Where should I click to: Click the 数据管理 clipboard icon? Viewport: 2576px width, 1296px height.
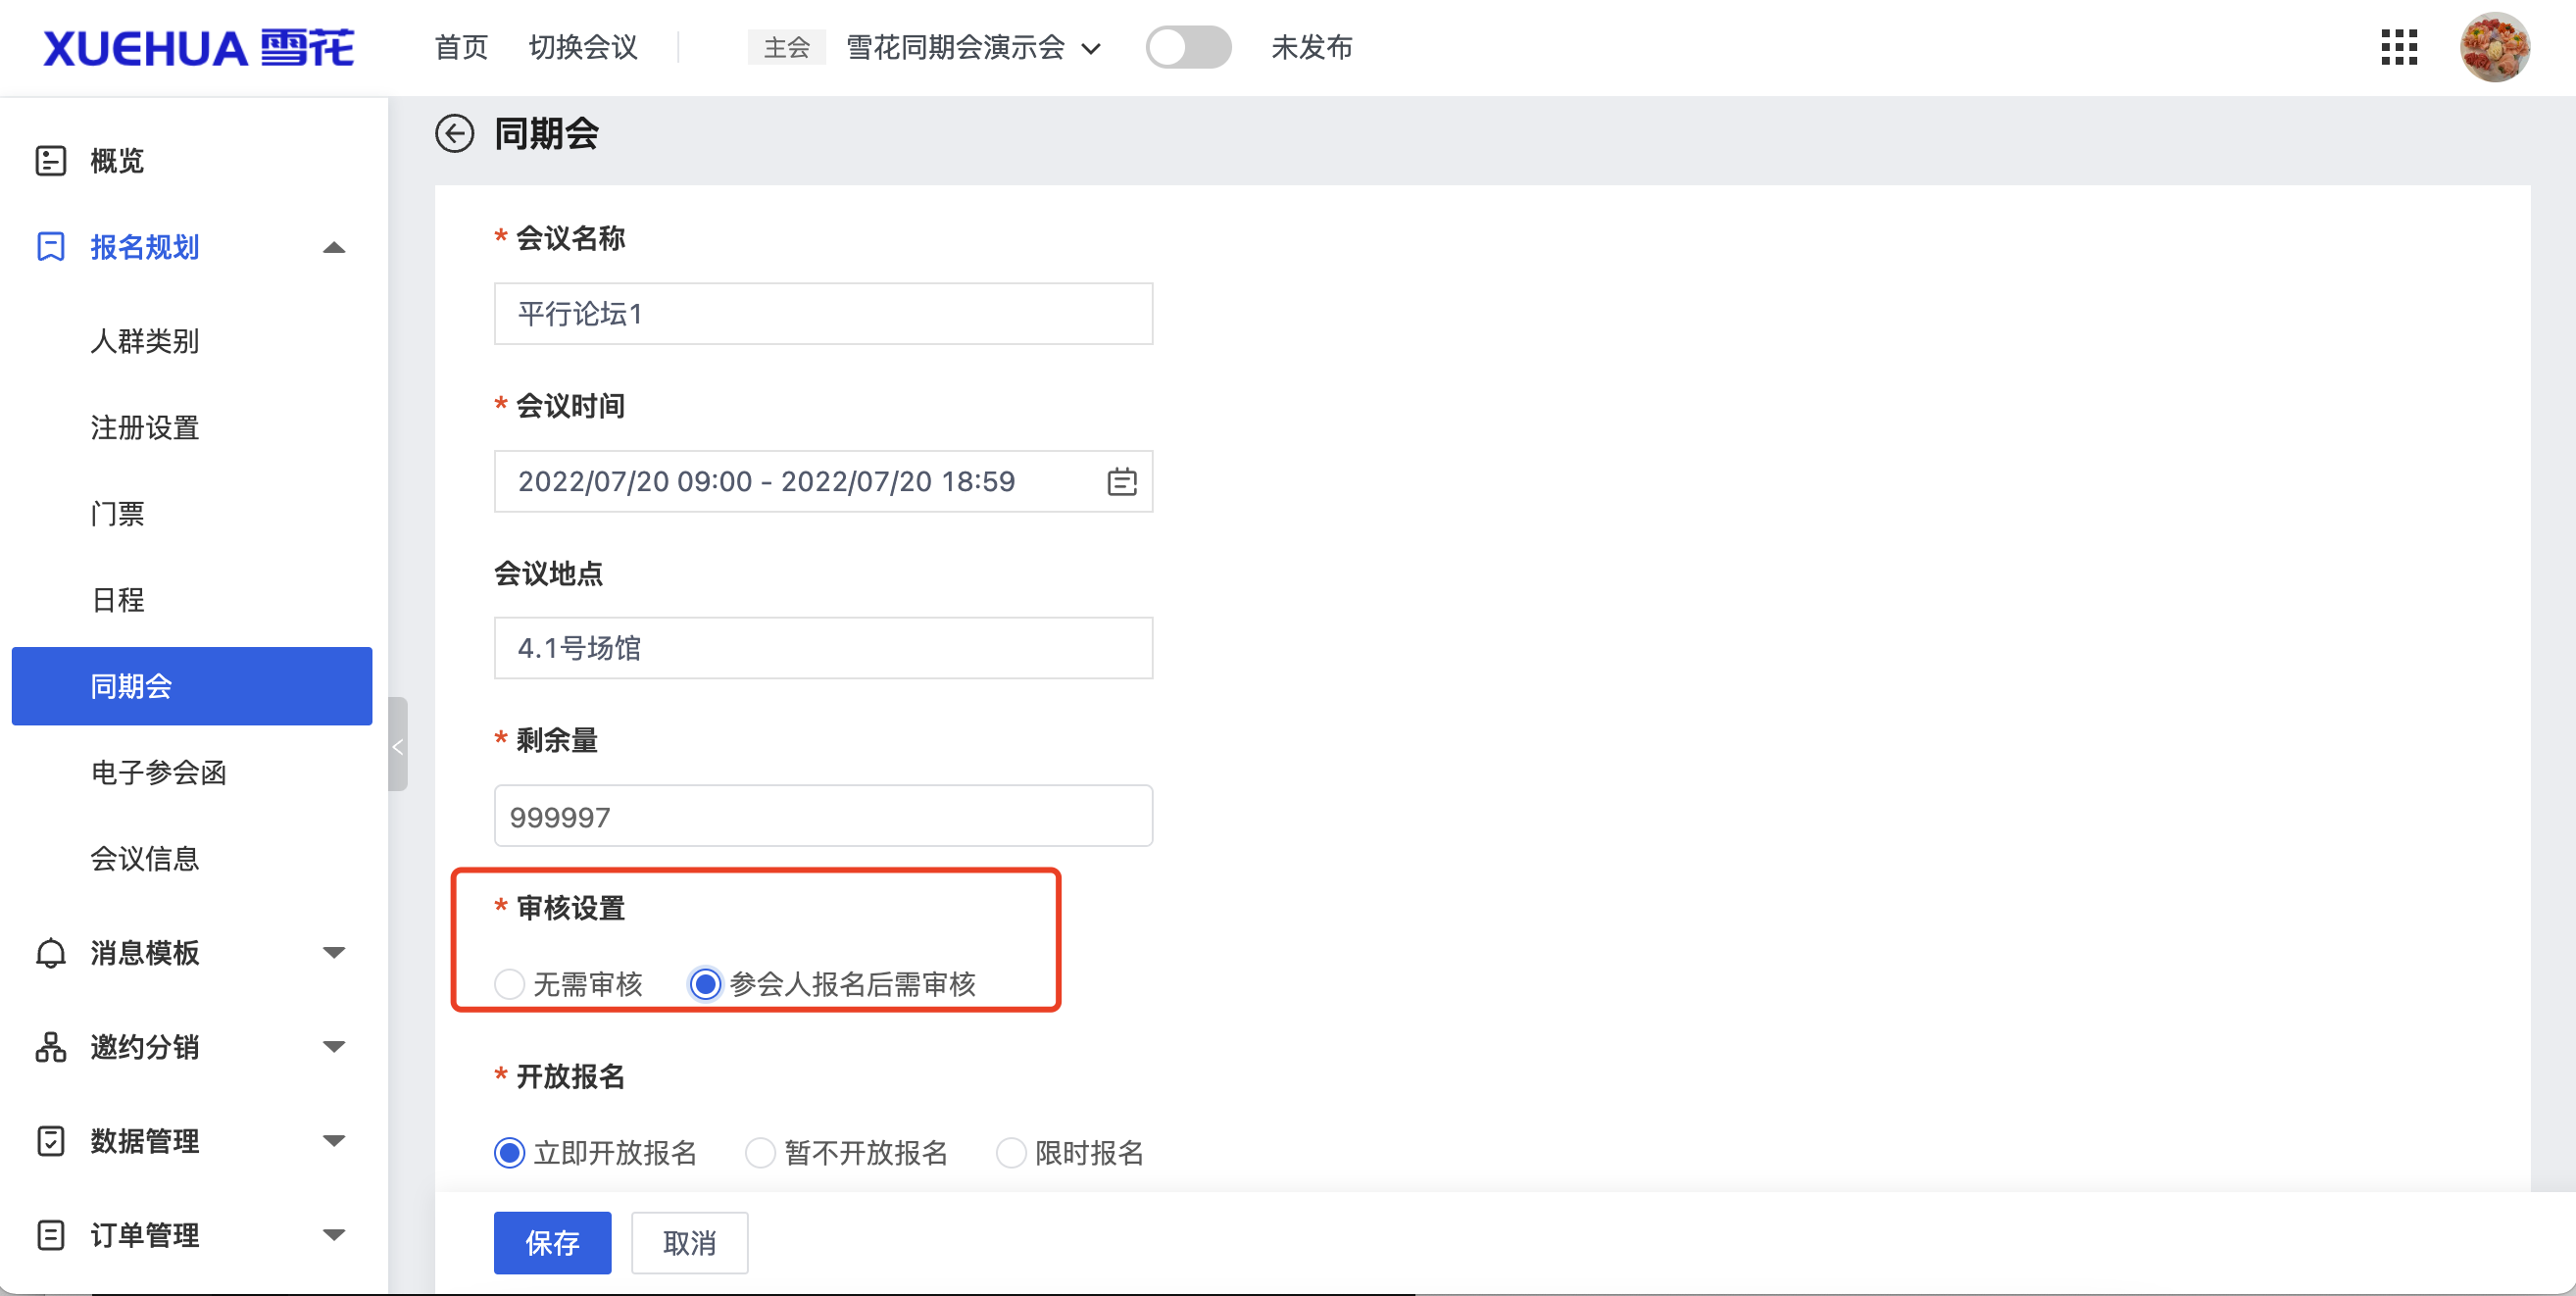coord(51,1141)
